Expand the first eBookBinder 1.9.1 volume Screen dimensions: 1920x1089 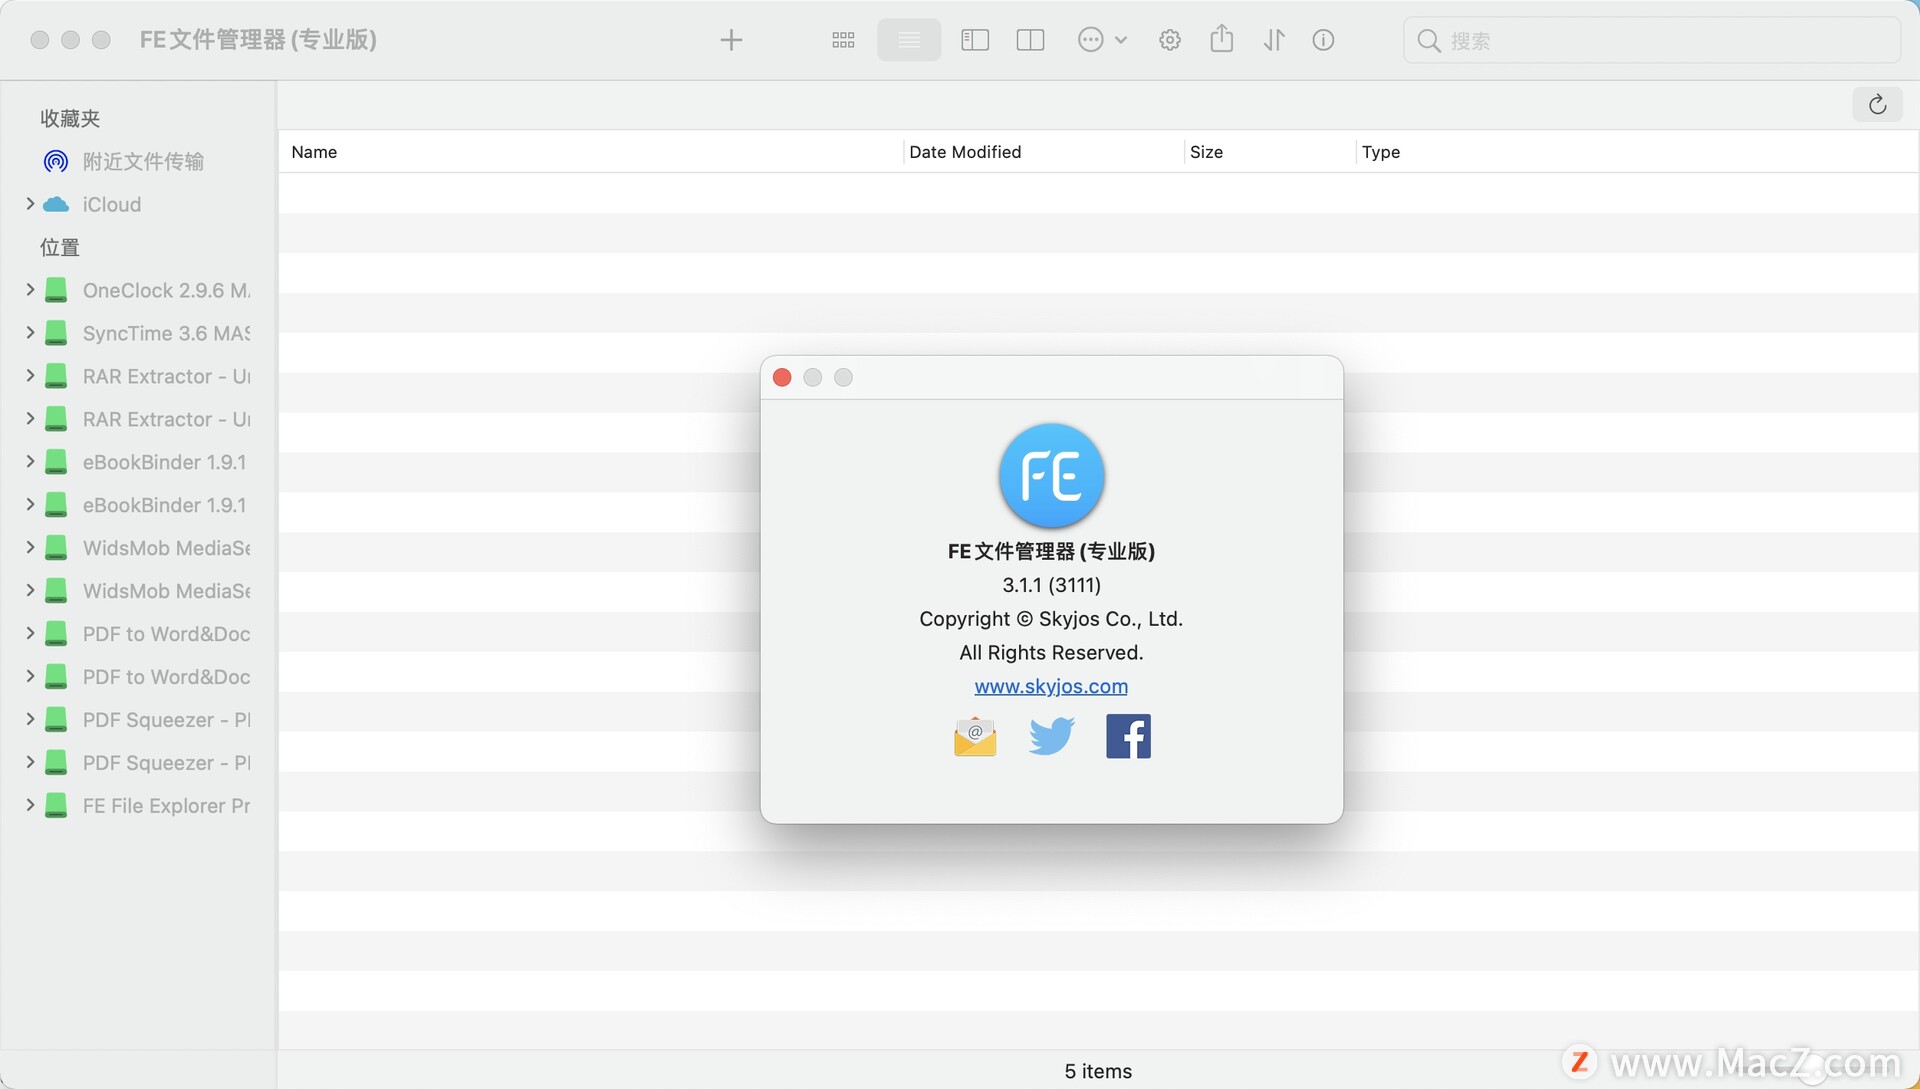coord(30,462)
